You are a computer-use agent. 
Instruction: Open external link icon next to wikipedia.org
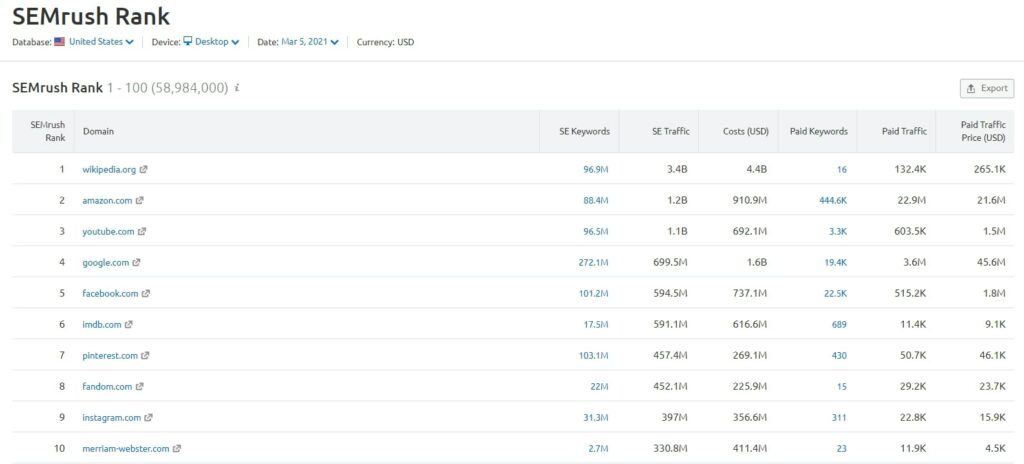click(x=144, y=169)
